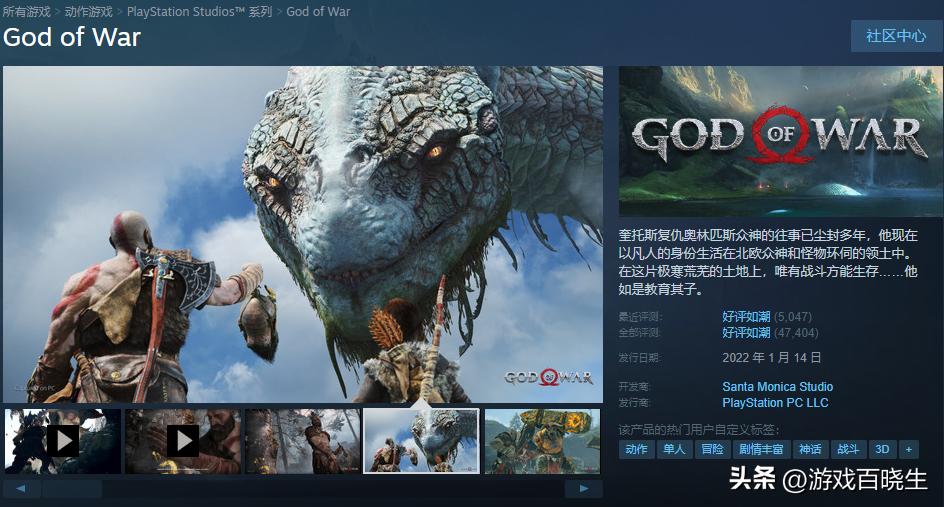Click the 动作 tag
Viewport: 944px width, 507px height.
pos(636,449)
